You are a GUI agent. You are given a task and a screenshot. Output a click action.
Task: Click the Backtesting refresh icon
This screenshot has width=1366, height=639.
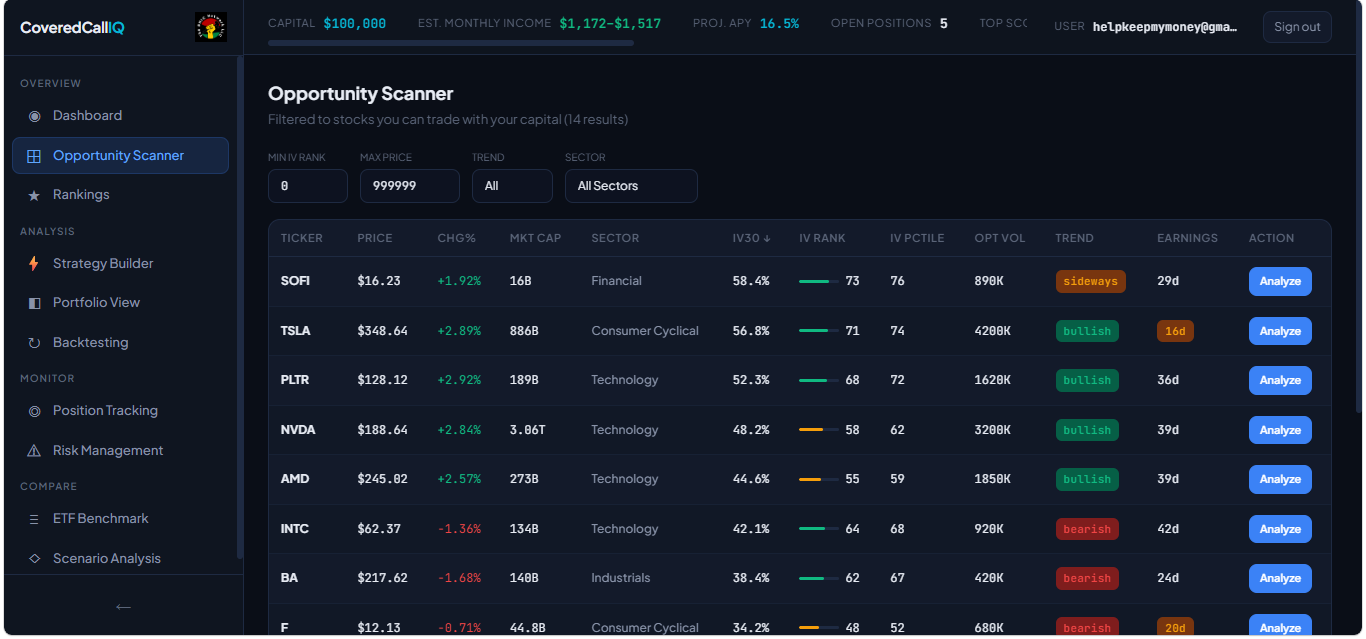click(34, 343)
